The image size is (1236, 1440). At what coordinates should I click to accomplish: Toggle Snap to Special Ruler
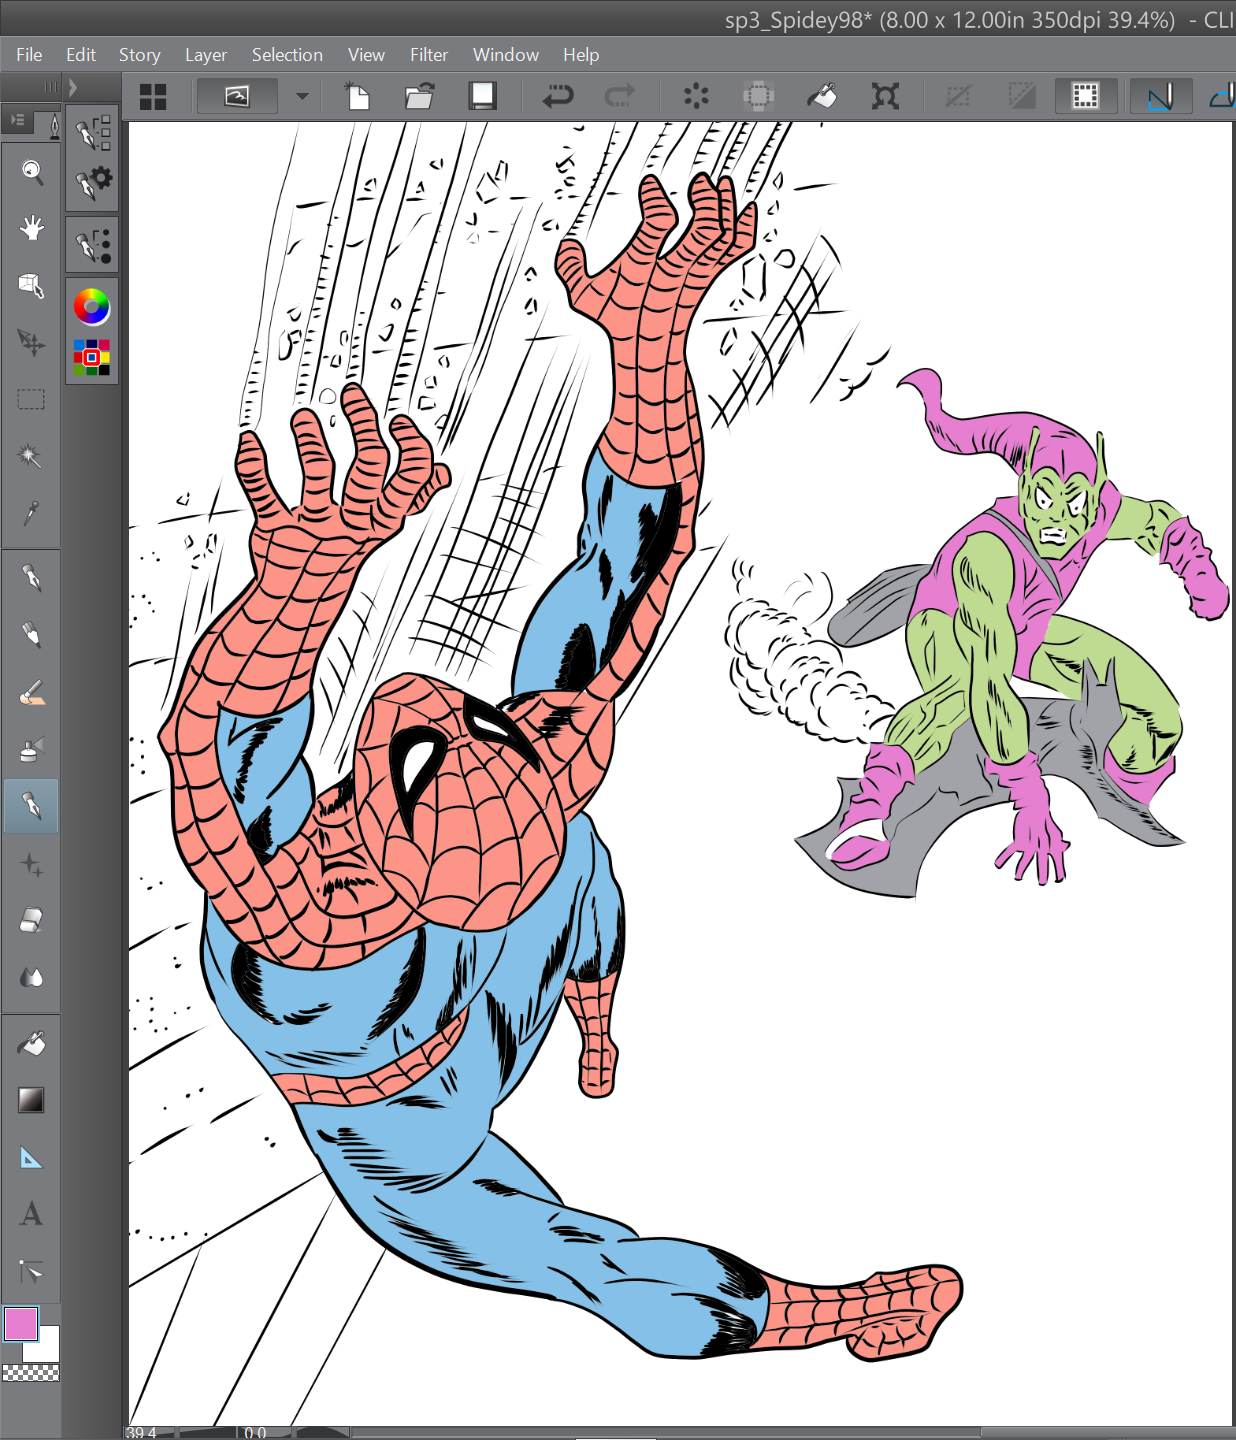(1222, 96)
